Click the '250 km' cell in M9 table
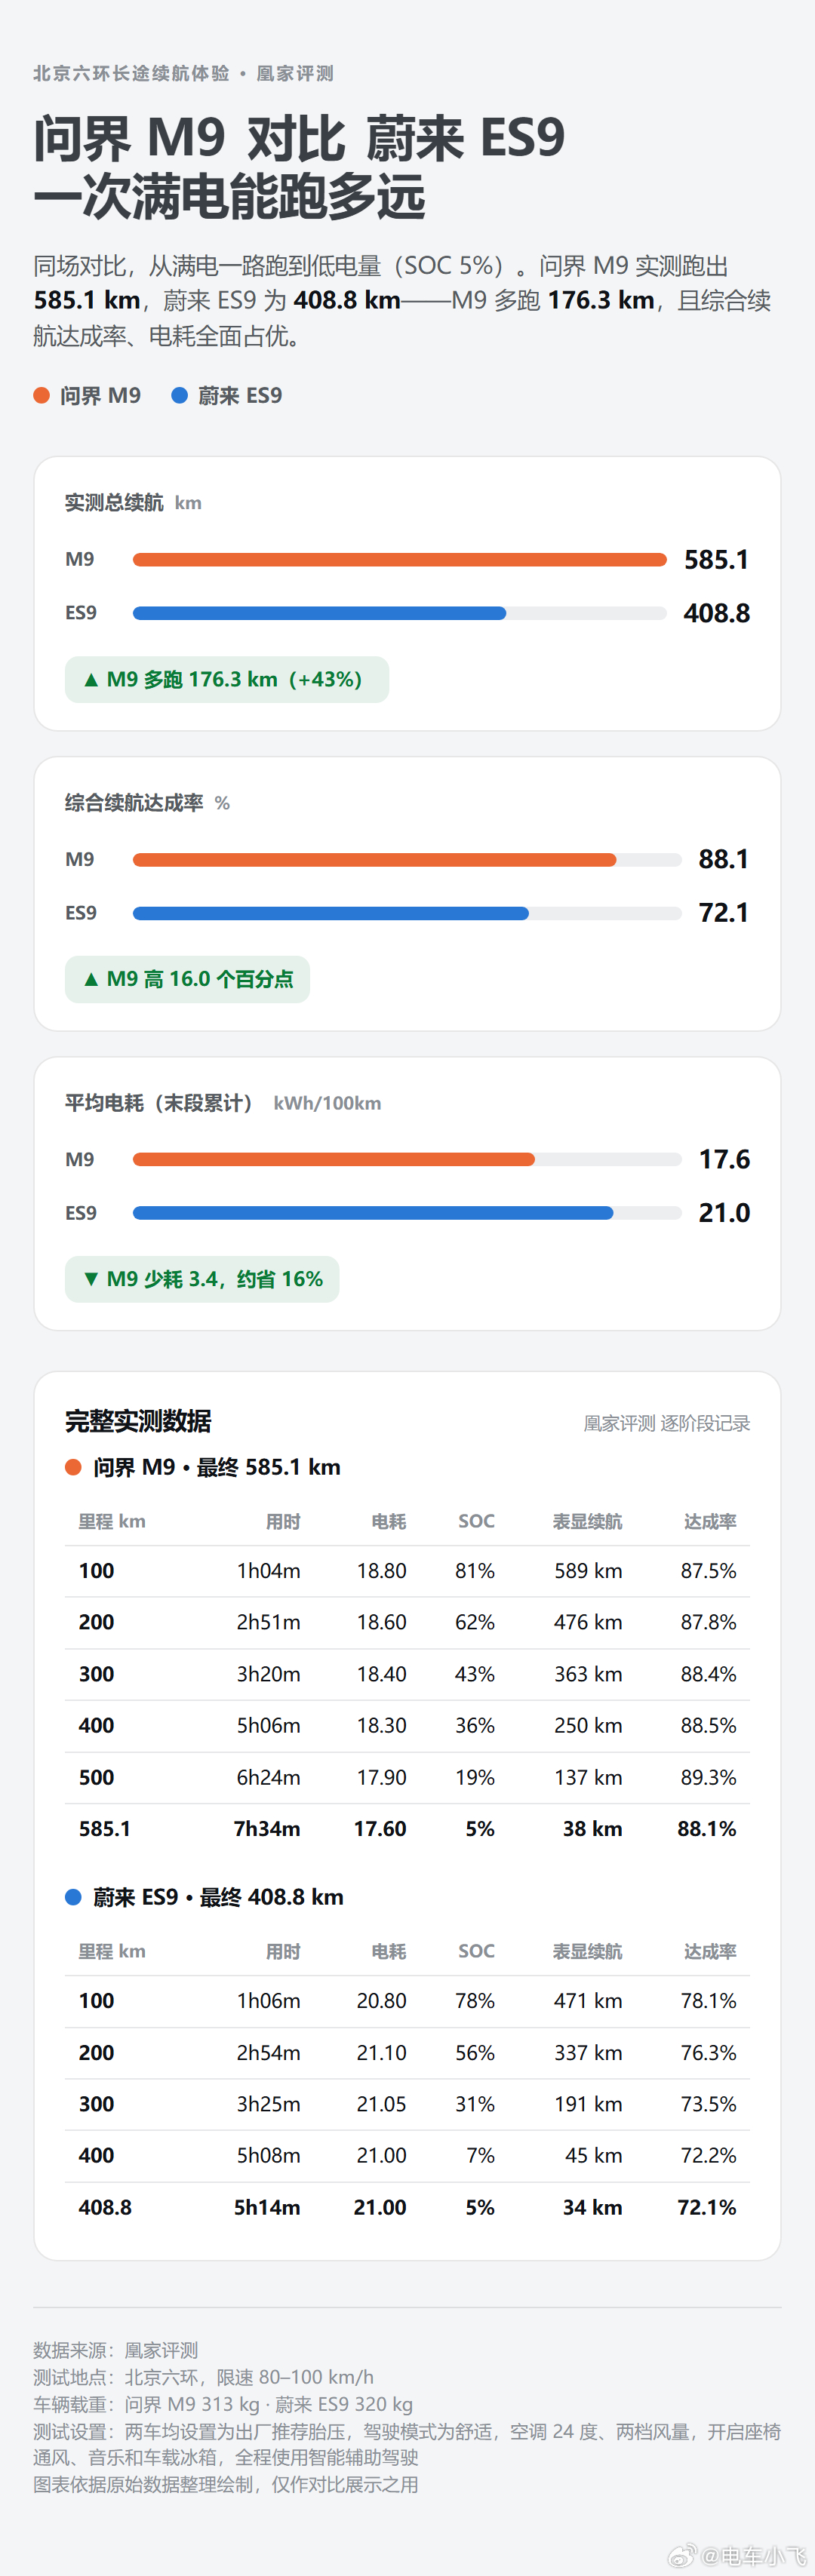Viewport: 815px width, 2576px height. [588, 1725]
